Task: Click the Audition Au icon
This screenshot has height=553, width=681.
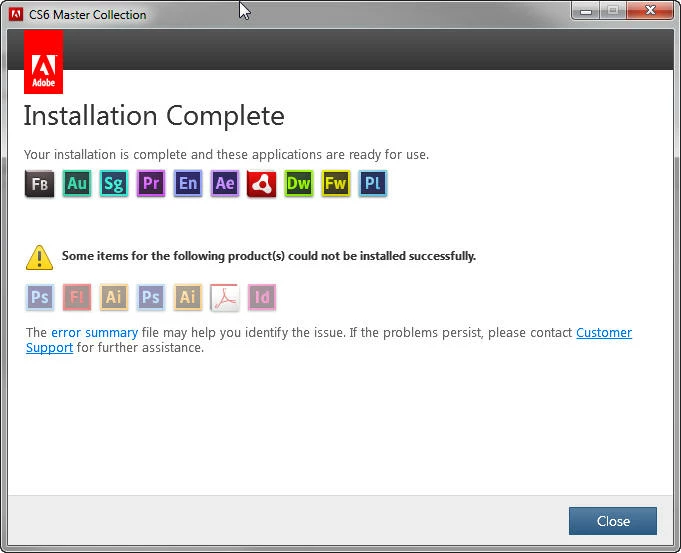Action: pyautogui.click(x=77, y=184)
